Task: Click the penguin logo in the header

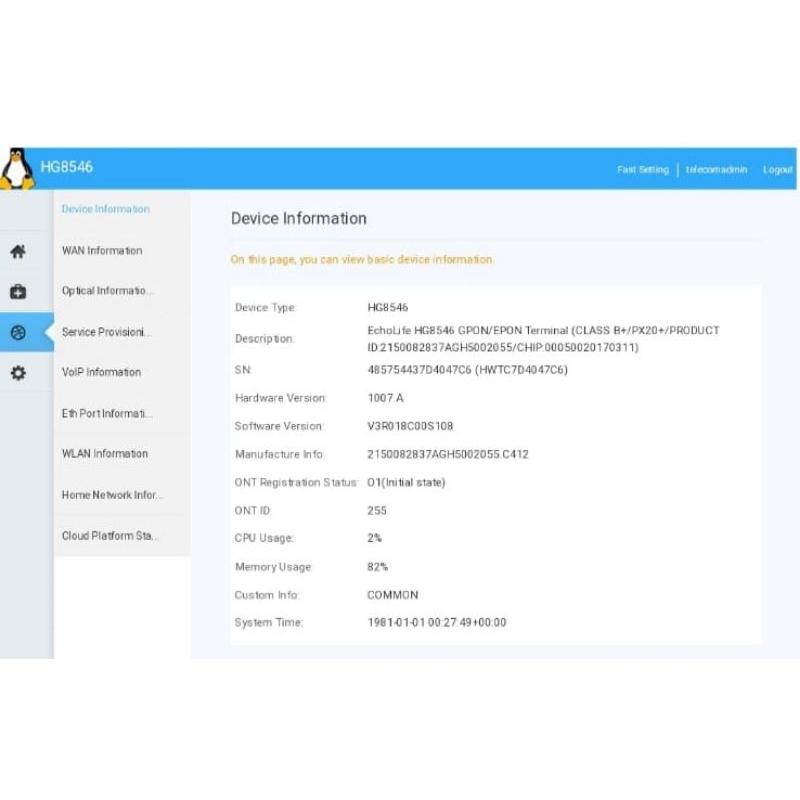Action: (17, 169)
